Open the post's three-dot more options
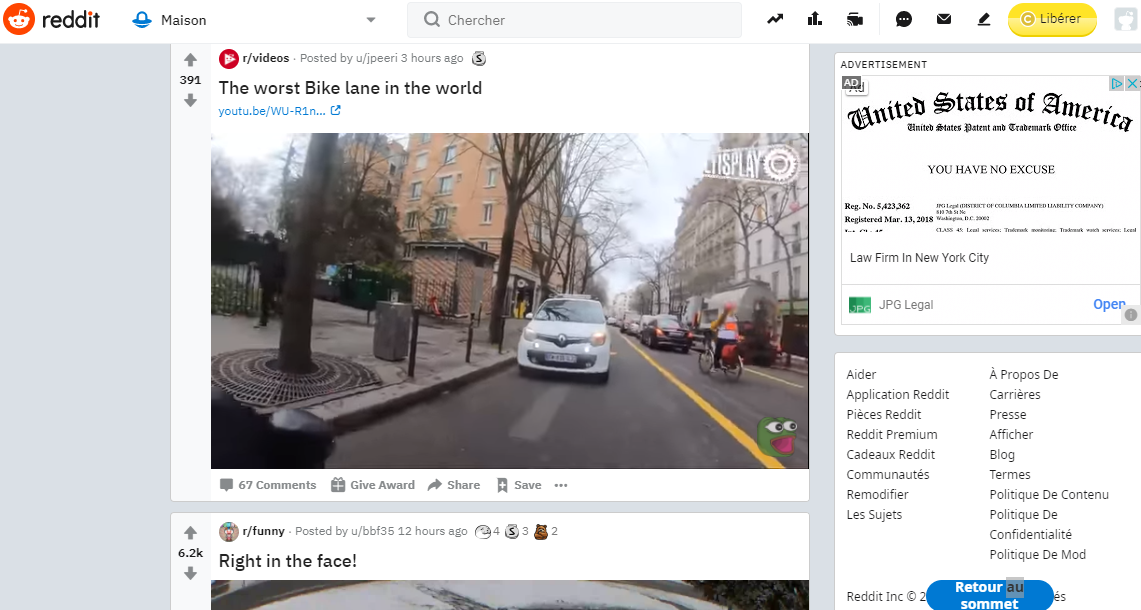 (561, 485)
